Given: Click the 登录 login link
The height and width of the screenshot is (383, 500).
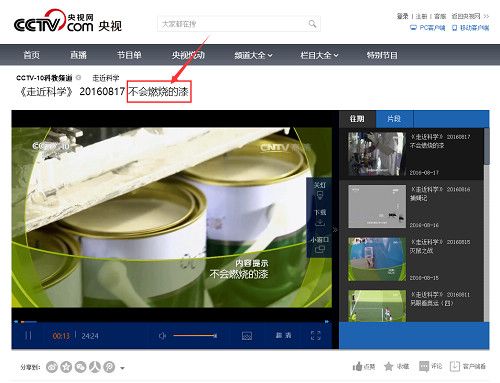Looking at the screenshot, I should (x=402, y=16).
